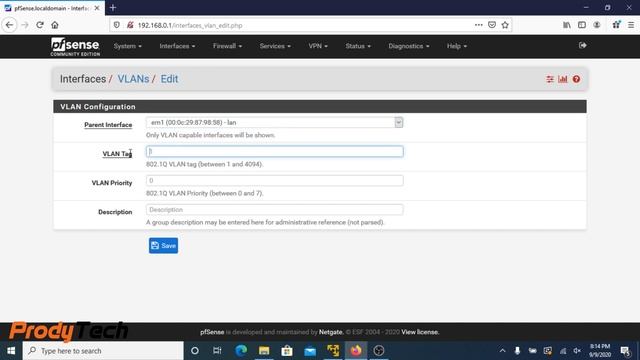This screenshot has width=640, height=360.
Task: Open Mail app from taskbar
Action: click(x=310, y=351)
